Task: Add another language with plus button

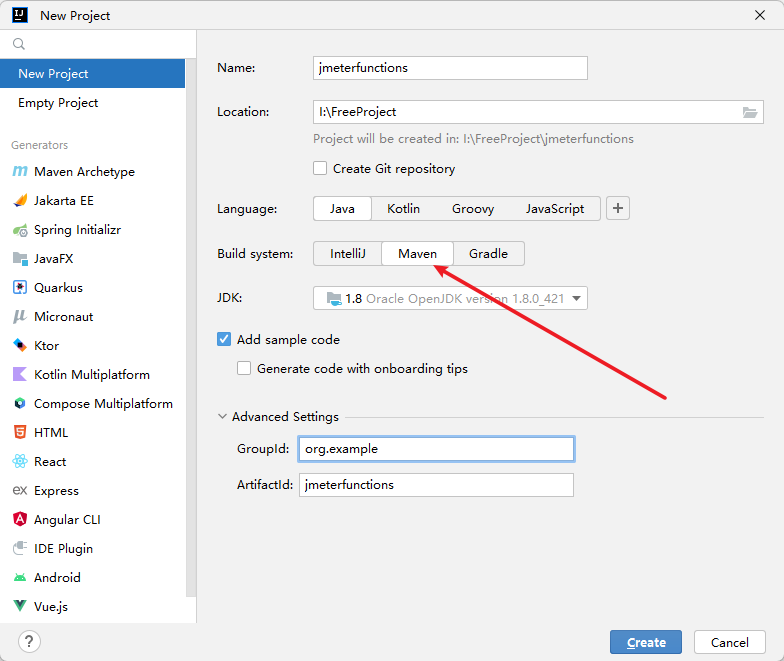Action: point(618,208)
